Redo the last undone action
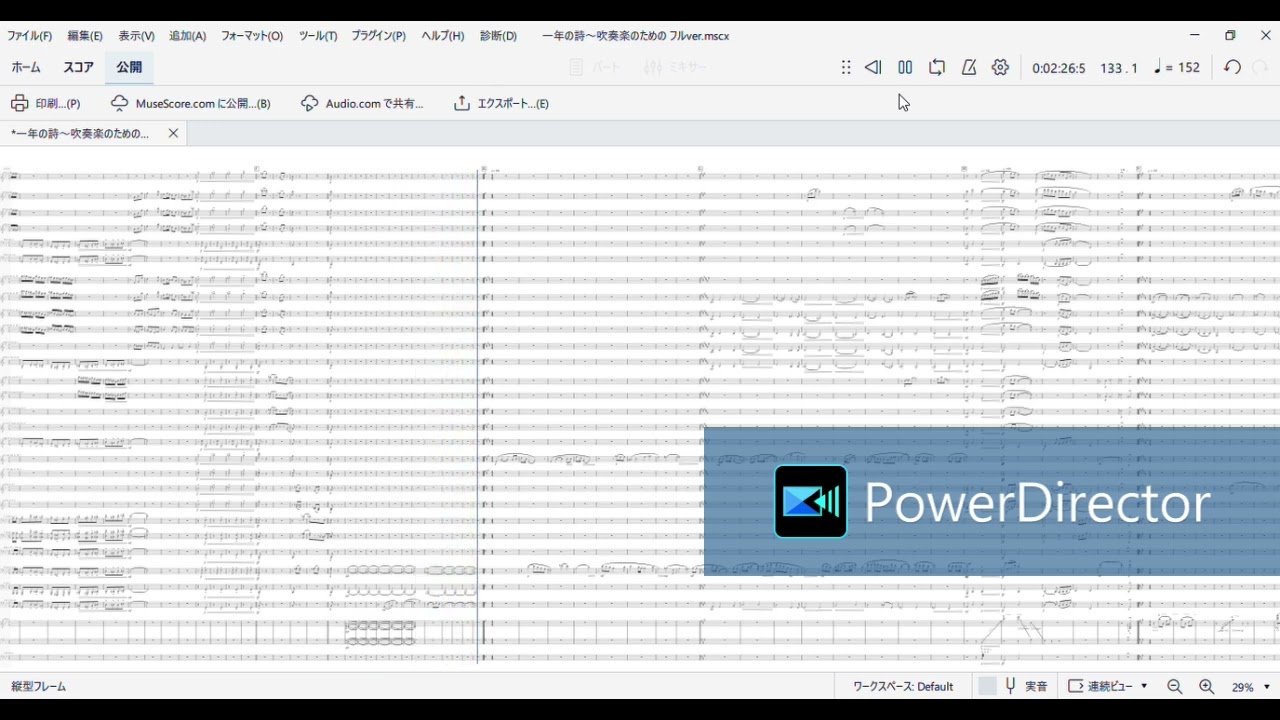 (x=1261, y=68)
